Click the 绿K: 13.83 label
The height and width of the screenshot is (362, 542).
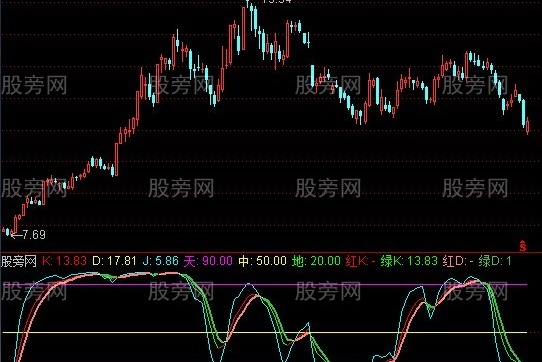click(x=409, y=261)
